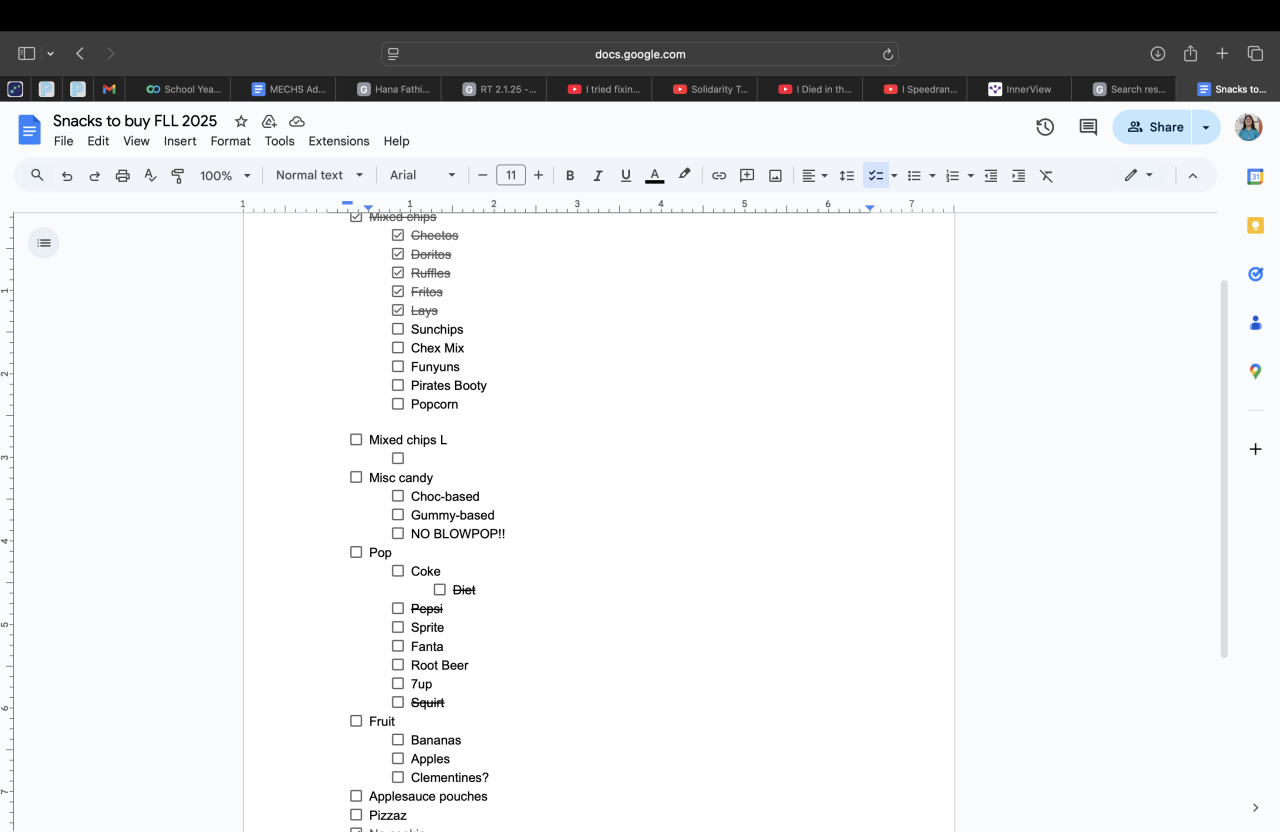This screenshot has height=832, width=1280.
Task: Open Google Keep in the side panel
Action: coord(1255,226)
